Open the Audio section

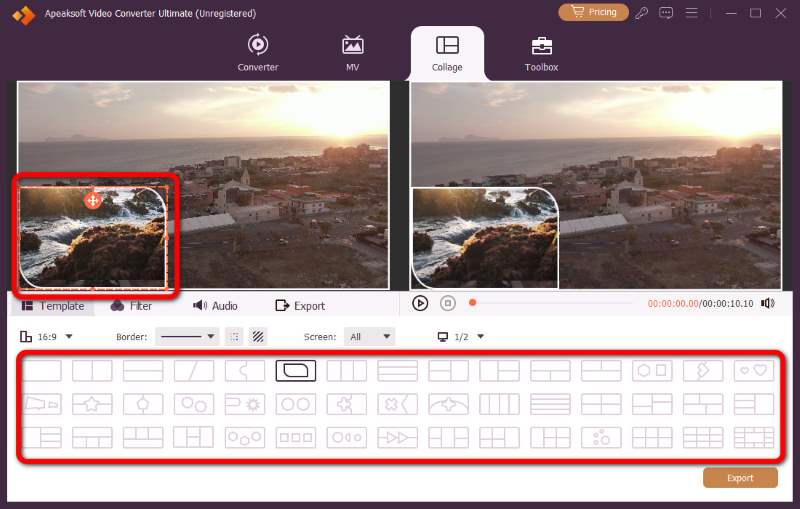215,306
